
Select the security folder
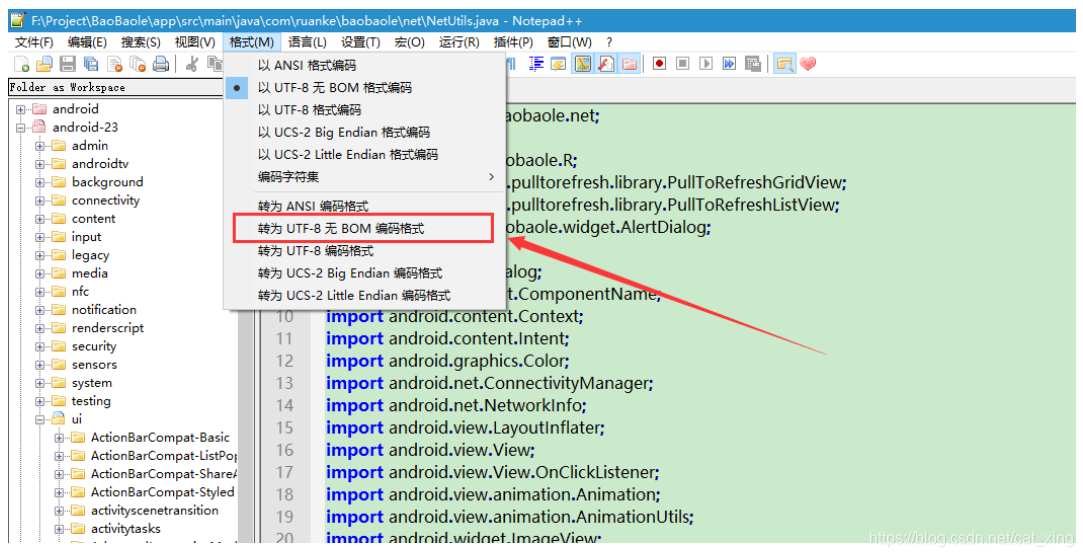coord(94,346)
